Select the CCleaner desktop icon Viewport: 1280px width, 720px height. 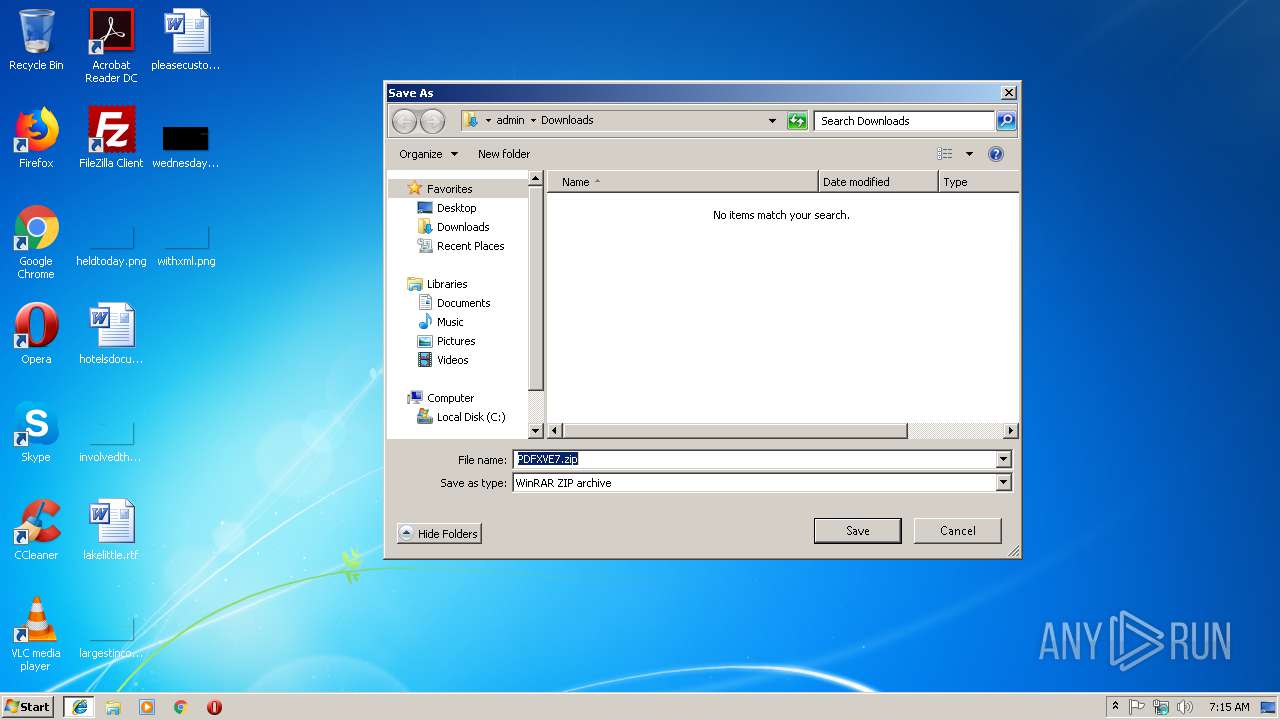(x=36, y=530)
